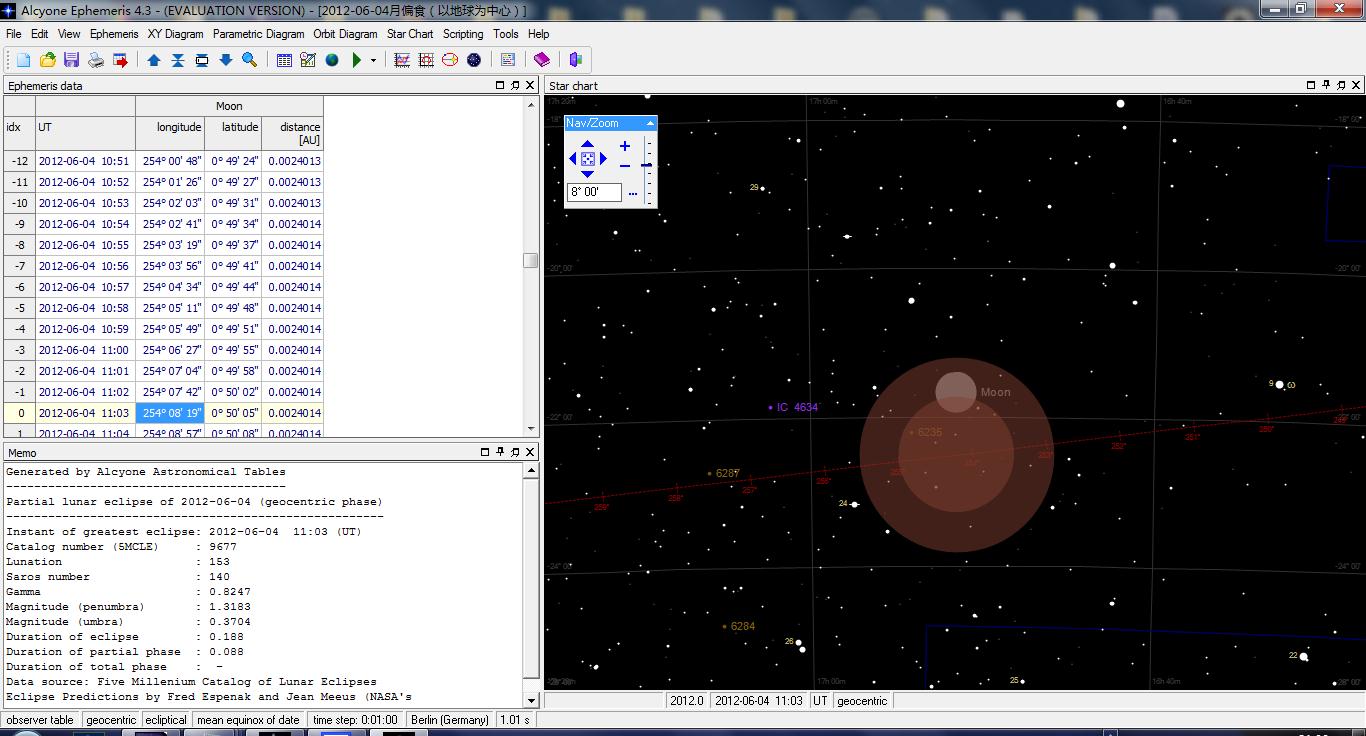Open the Help menu
Viewport: 1366px width, 736px height.
(x=538, y=34)
